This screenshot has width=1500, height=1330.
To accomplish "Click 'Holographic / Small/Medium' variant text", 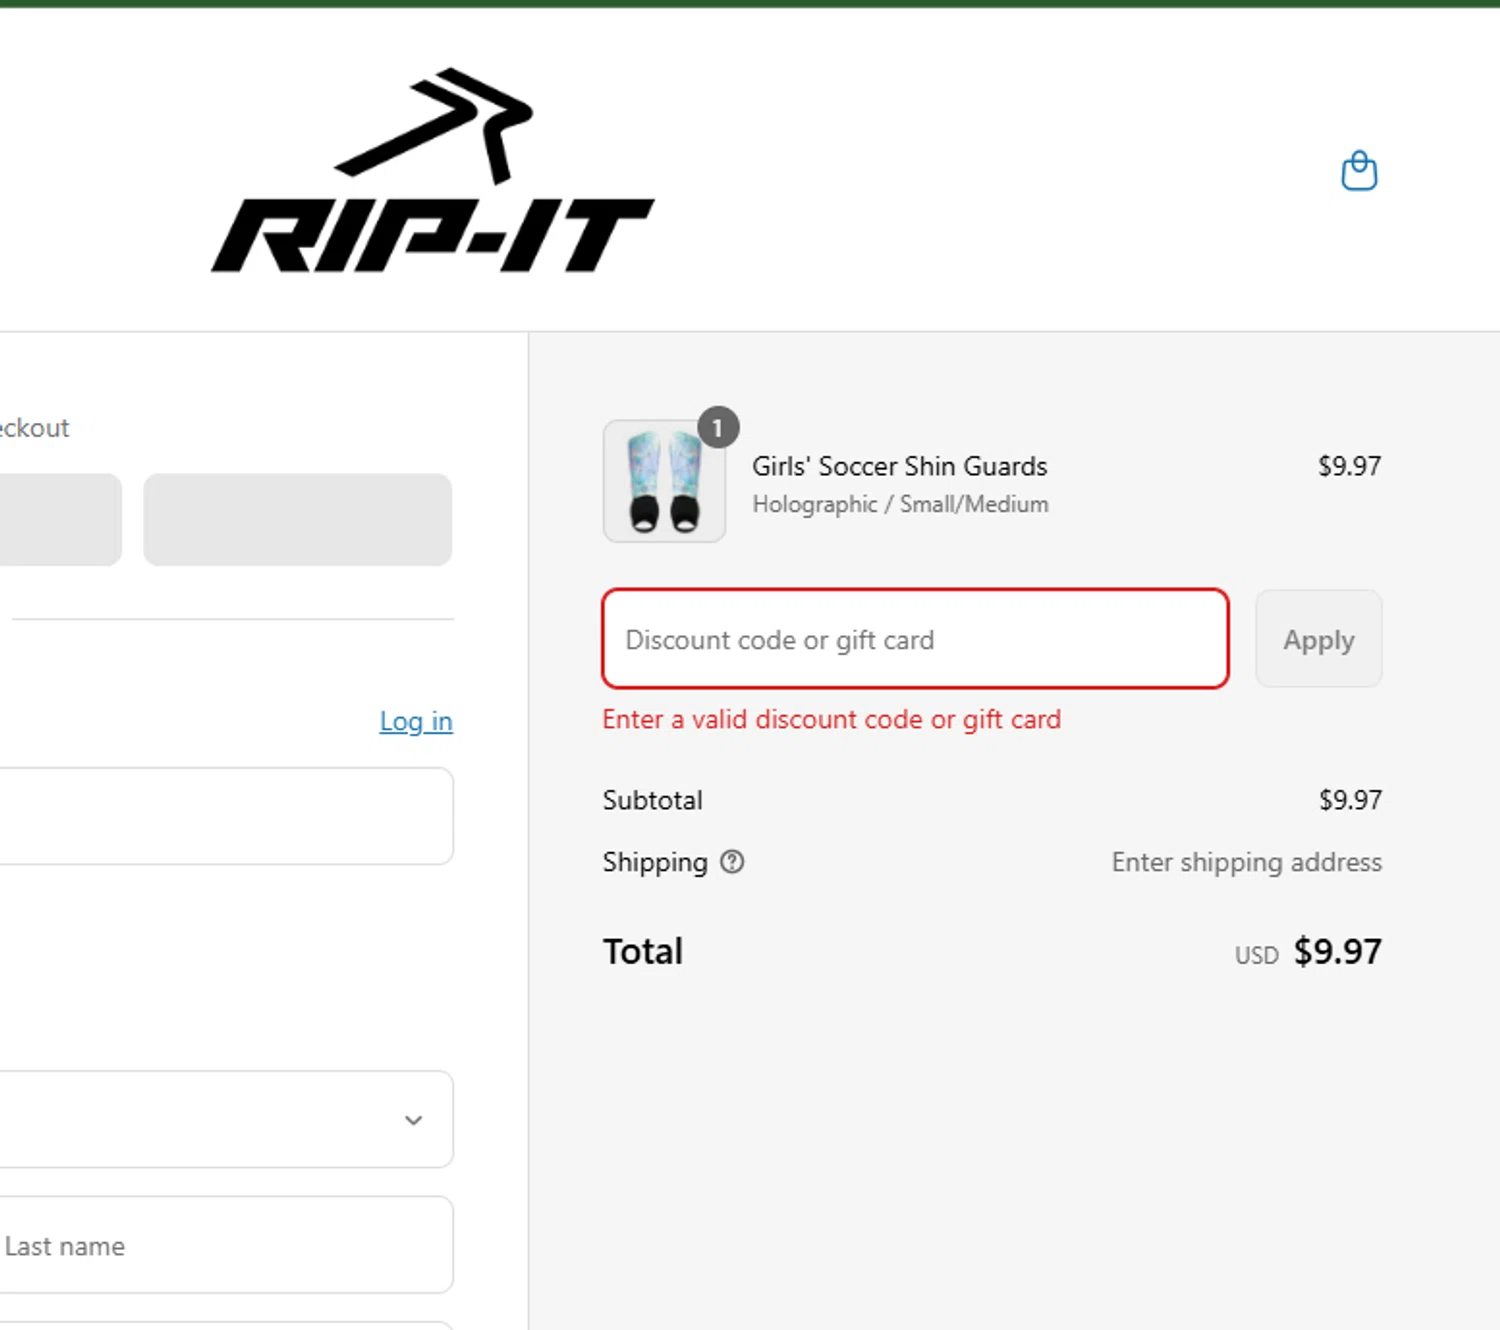I will tap(900, 504).
